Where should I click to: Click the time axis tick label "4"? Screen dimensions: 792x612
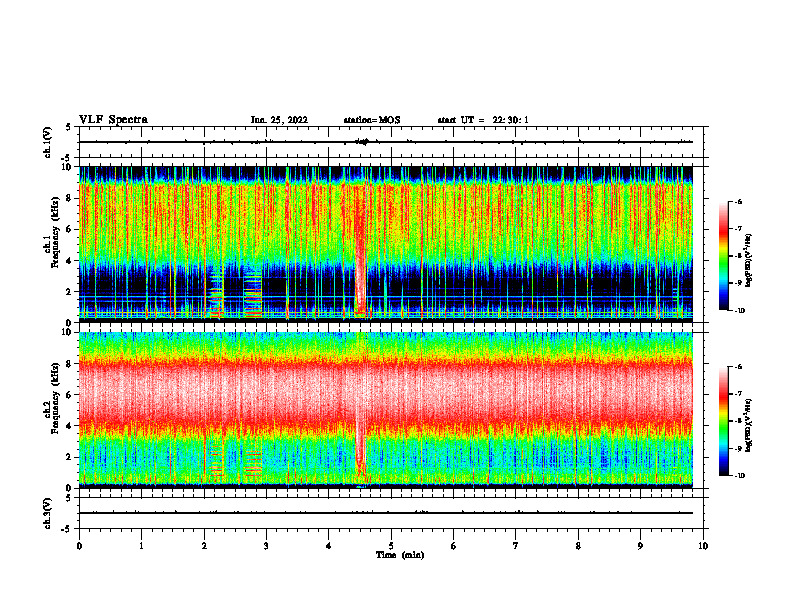point(329,546)
